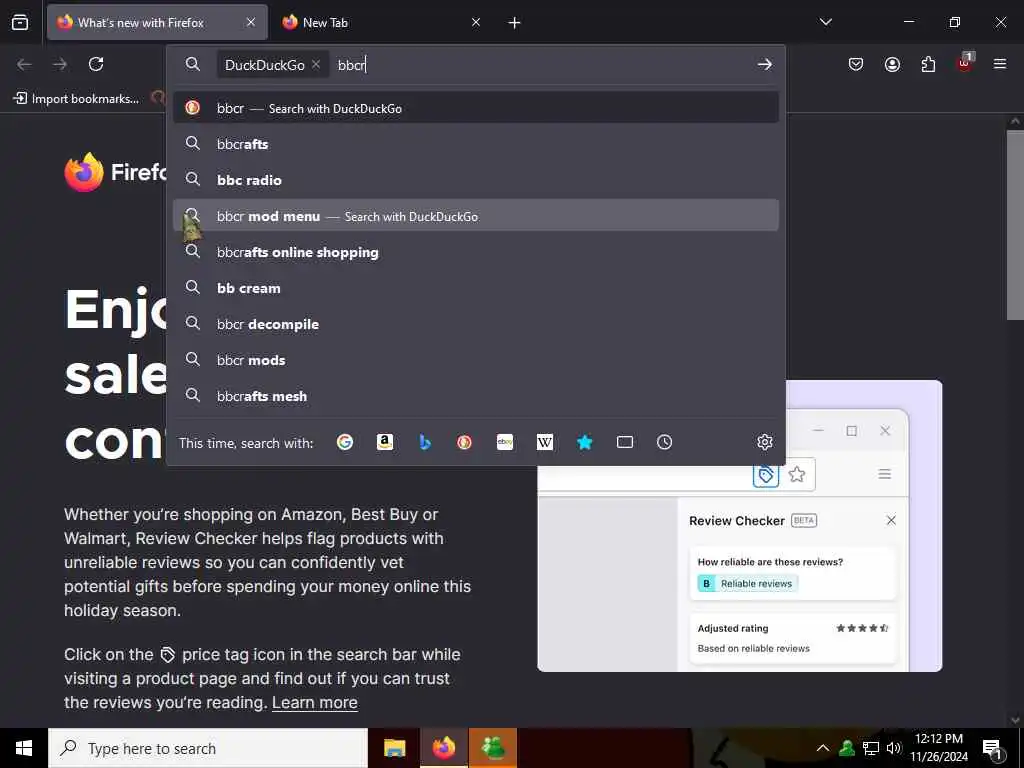Select eBay one-off search icon

coord(505,442)
